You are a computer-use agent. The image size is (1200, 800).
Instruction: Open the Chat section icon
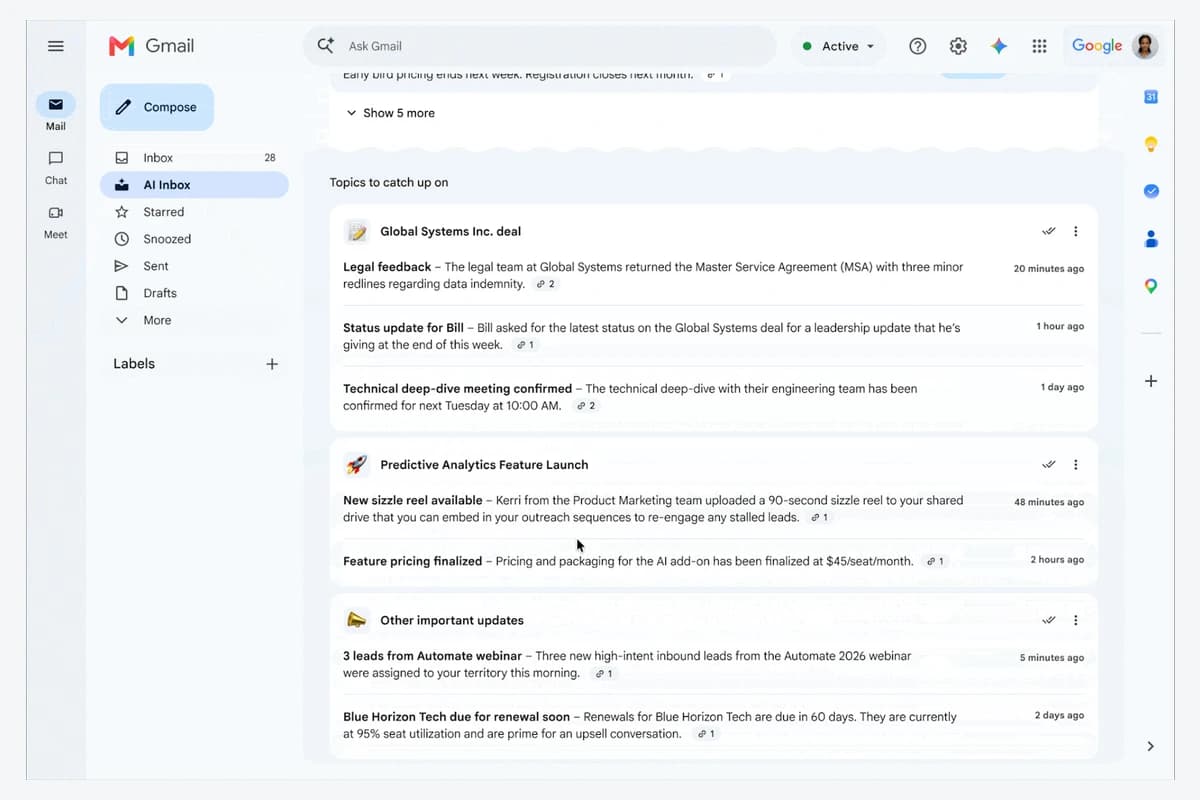tap(56, 158)
